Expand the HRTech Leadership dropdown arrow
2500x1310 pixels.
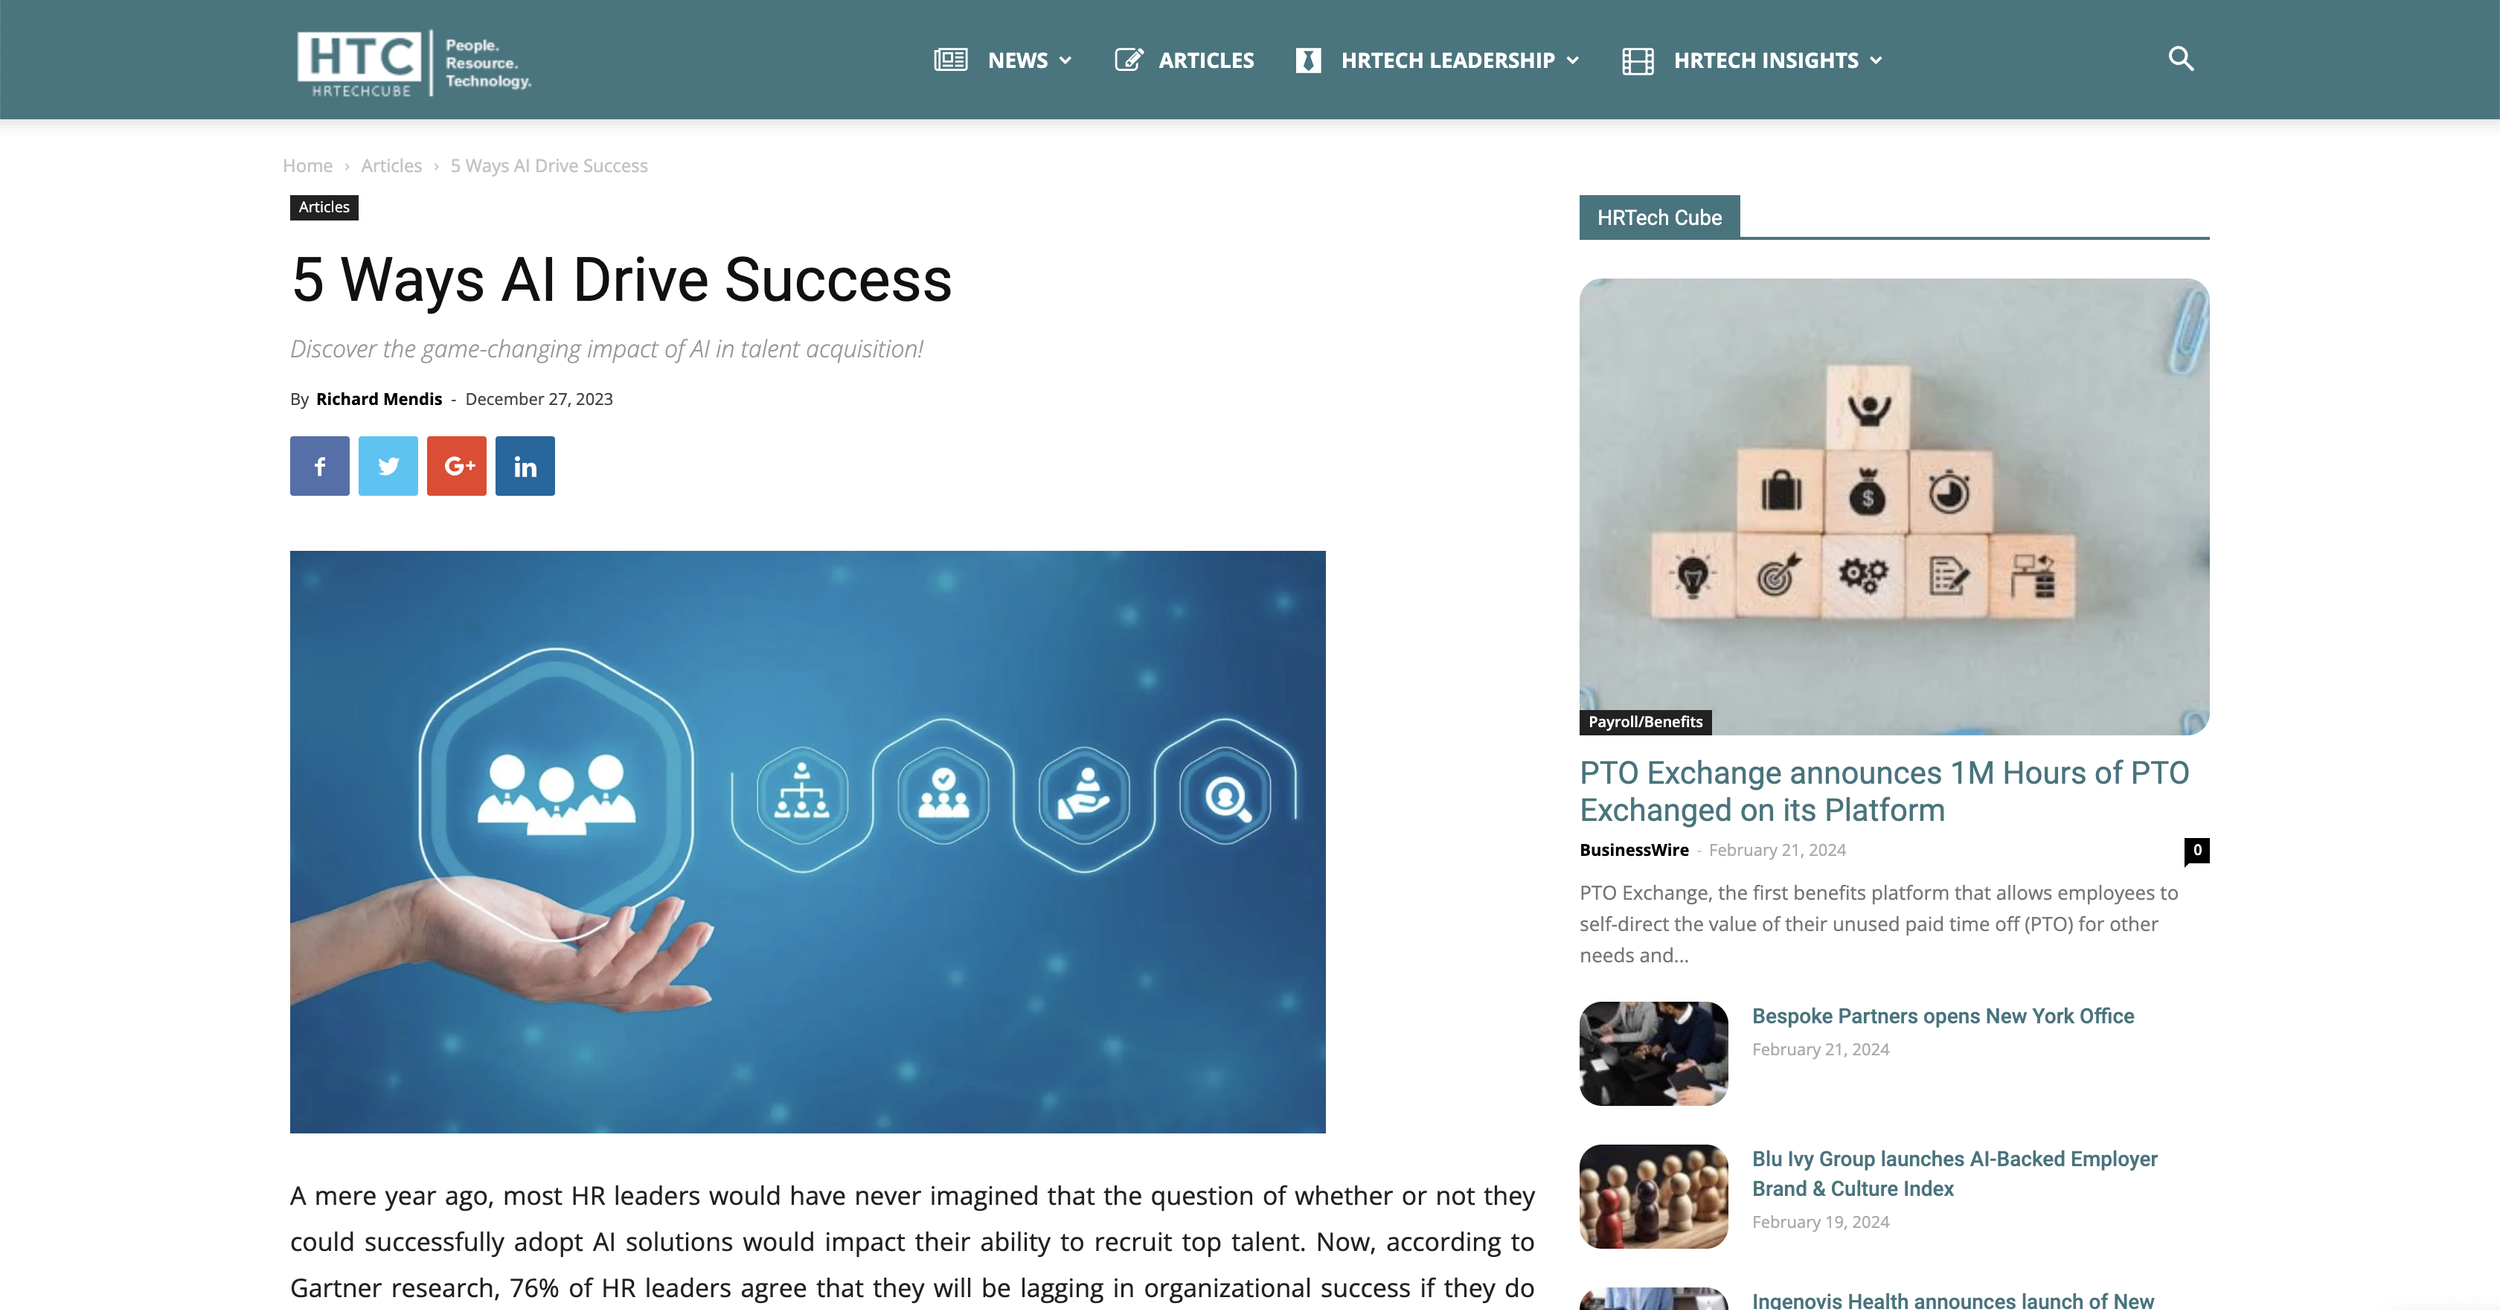(1572, 61)
